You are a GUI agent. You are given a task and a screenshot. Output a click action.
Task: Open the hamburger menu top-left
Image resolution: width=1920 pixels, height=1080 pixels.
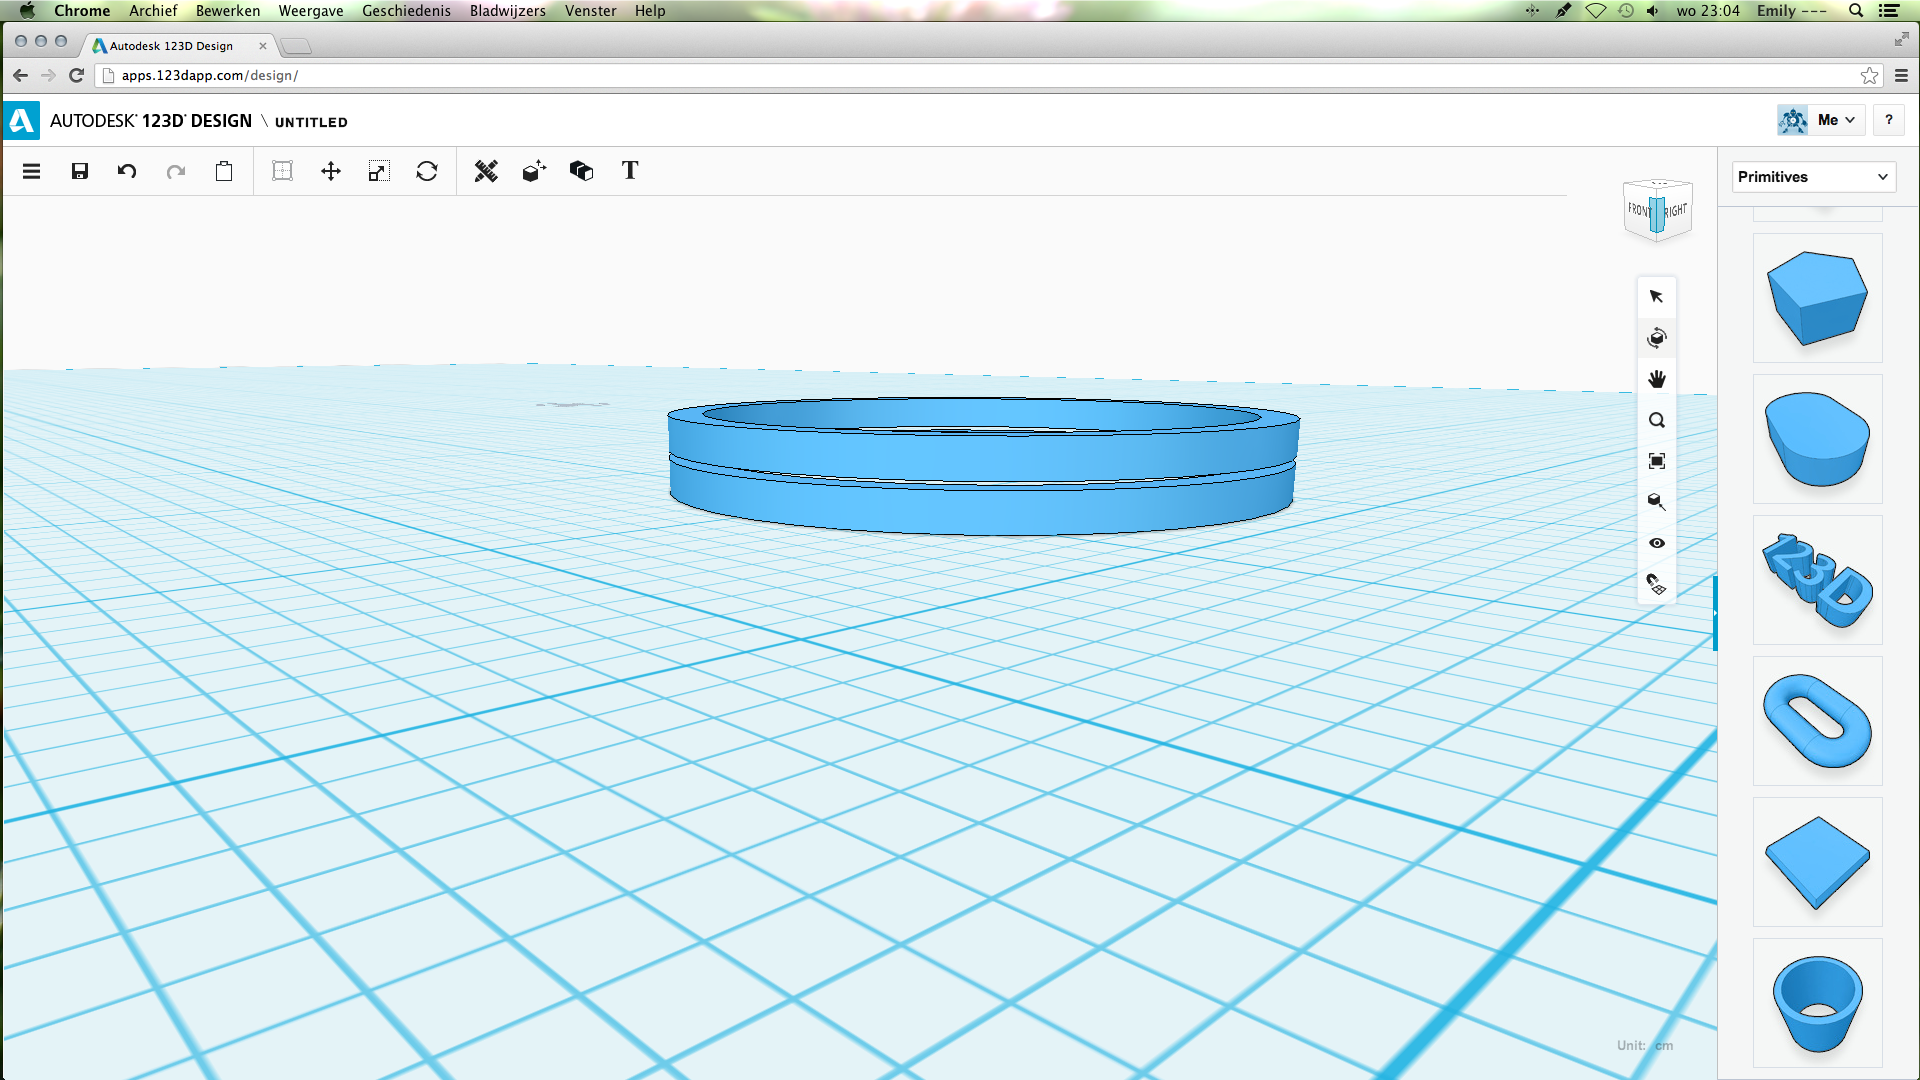30,171
